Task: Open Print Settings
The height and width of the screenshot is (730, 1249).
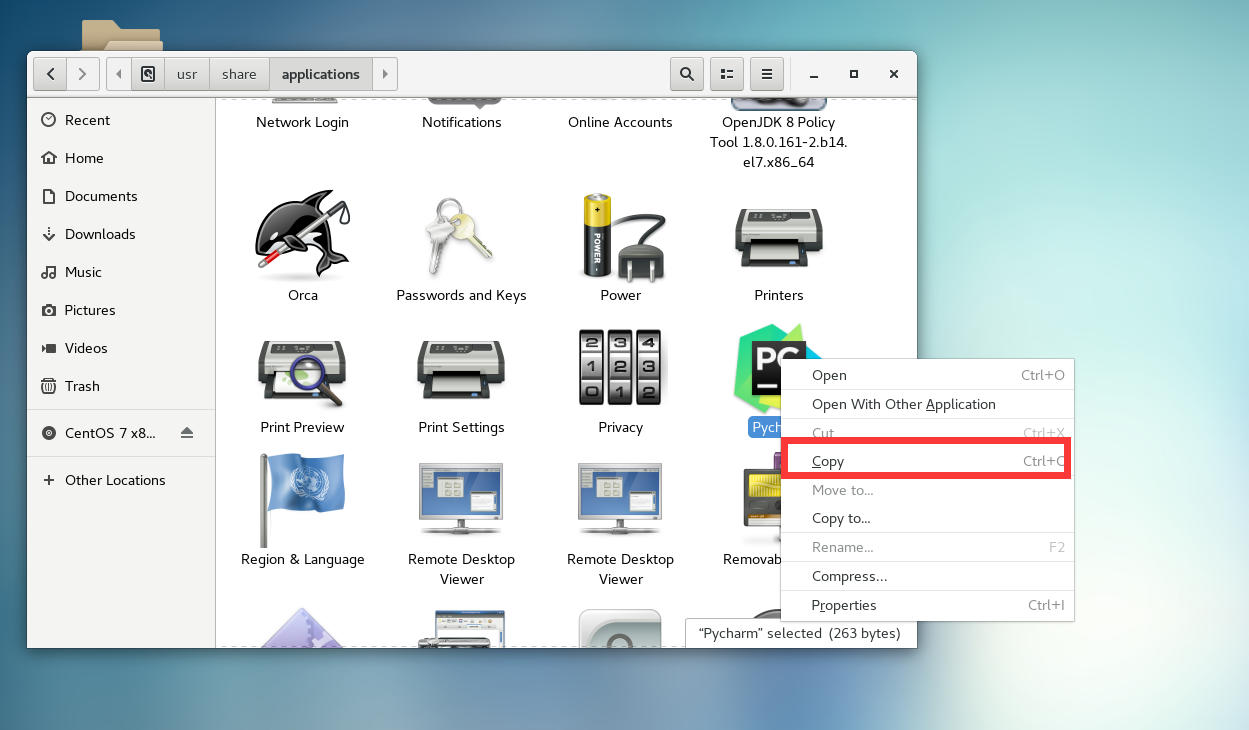Action: (x=461, y=370)
